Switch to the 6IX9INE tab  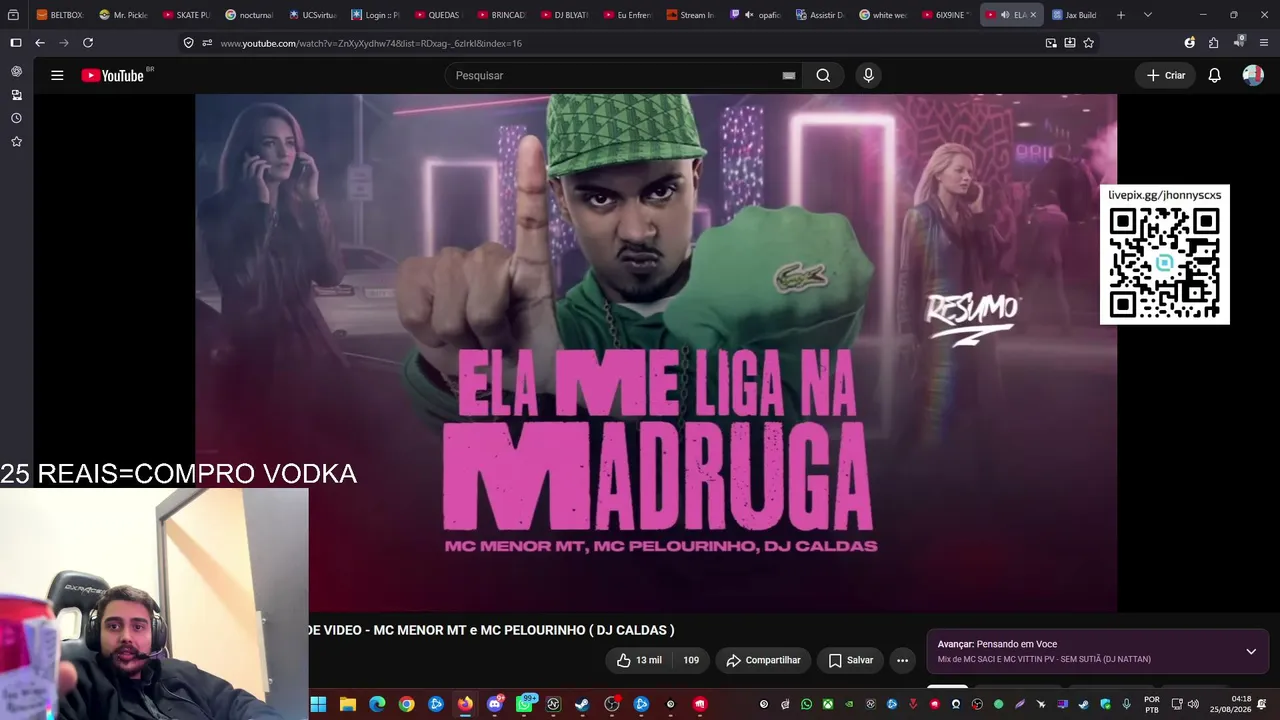[x=944, y=15]
